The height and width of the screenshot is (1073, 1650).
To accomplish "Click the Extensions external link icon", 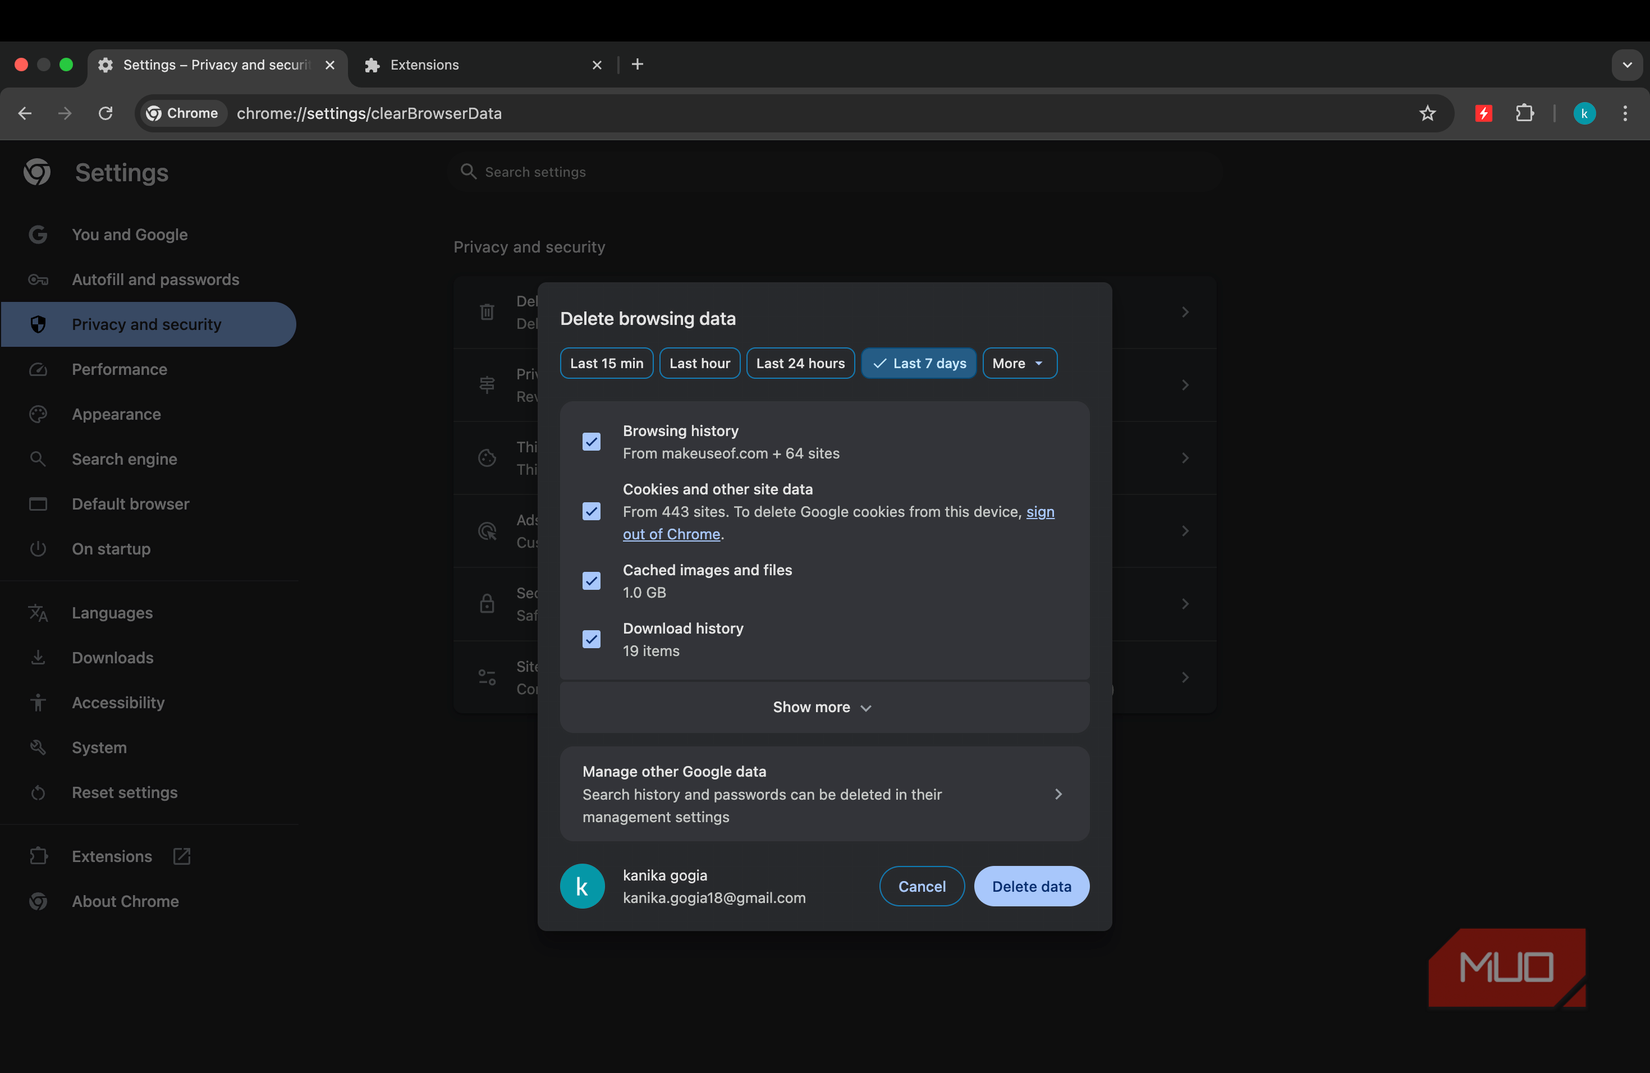I will click(x=182, y=857).
